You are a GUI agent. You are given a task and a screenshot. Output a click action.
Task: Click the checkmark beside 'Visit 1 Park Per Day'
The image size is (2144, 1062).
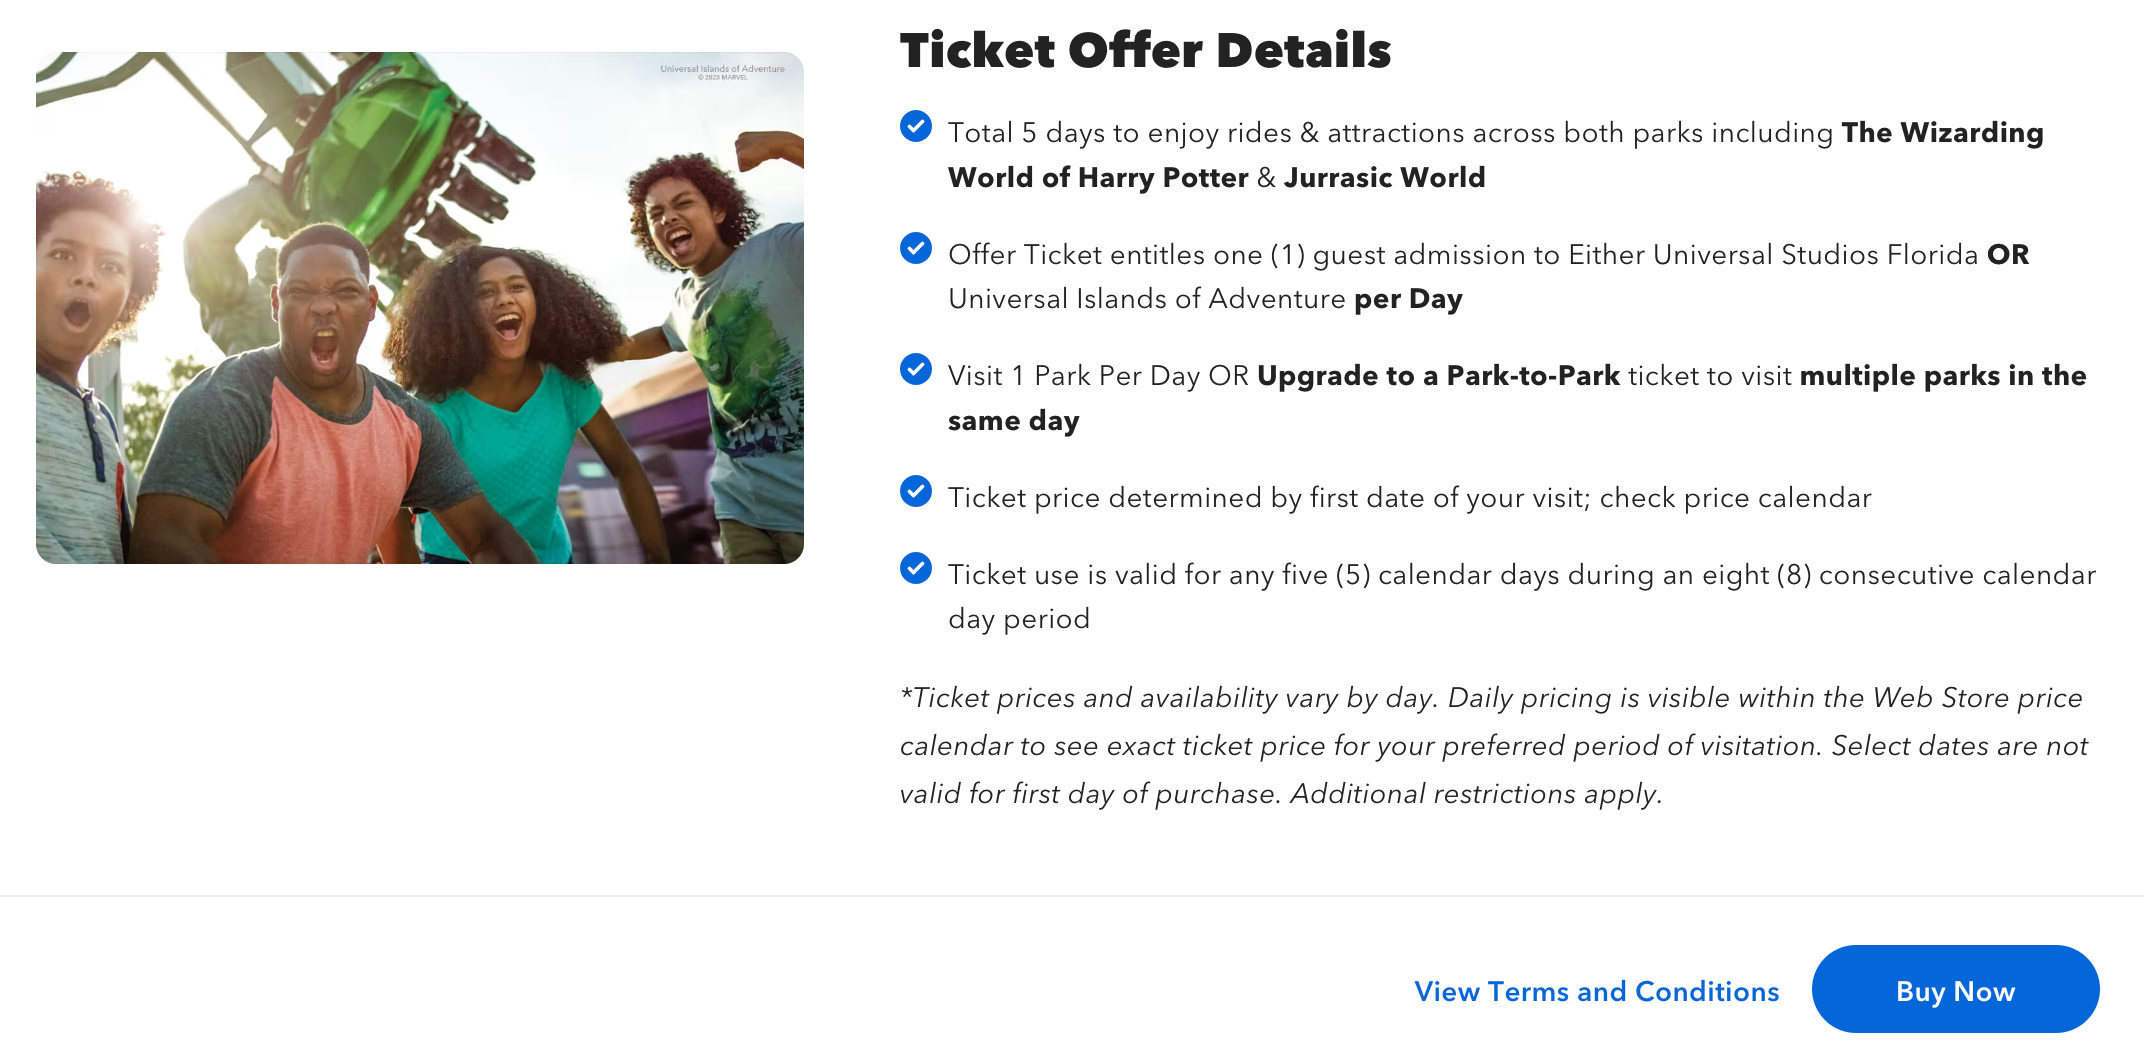tap(915, 369)
